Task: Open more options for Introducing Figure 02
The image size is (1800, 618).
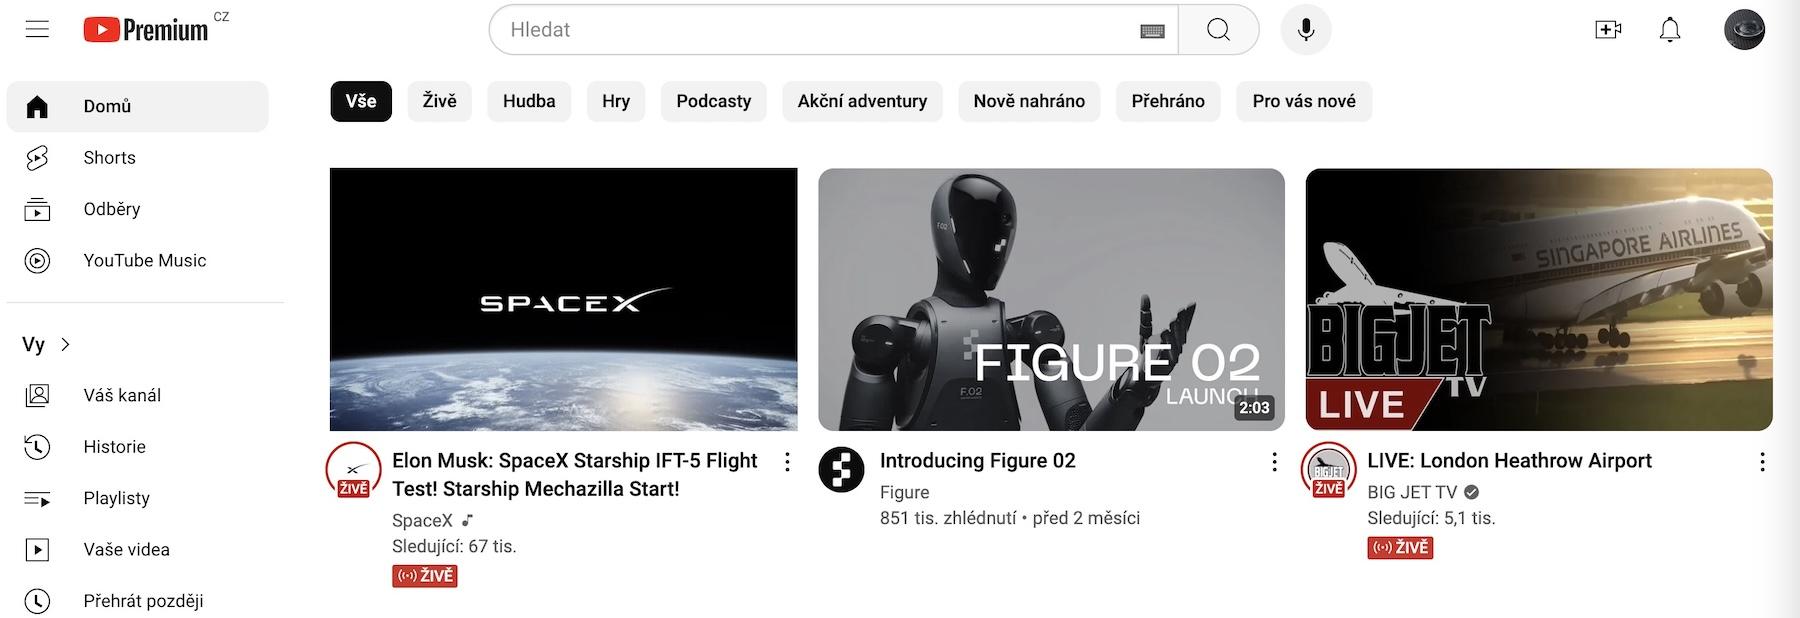Action: pos(1274,461)
